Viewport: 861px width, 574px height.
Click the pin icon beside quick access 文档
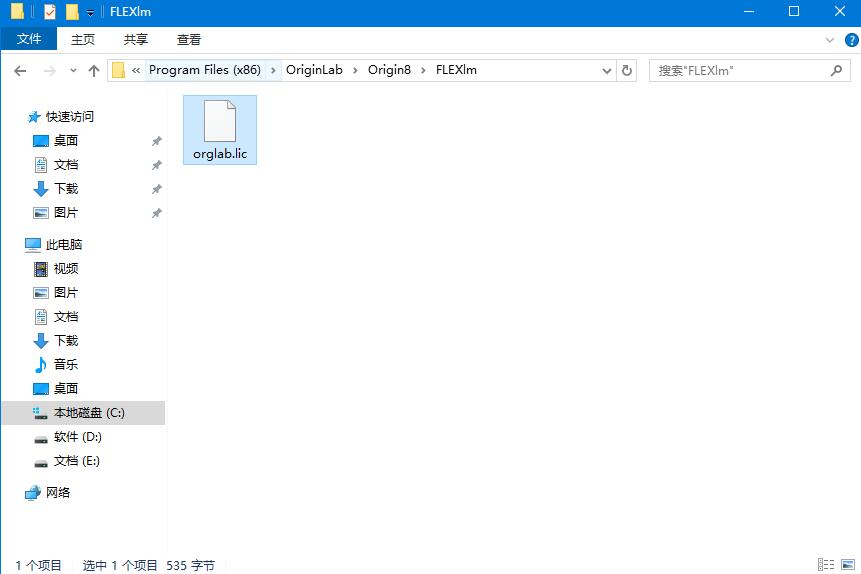(156, 165)
